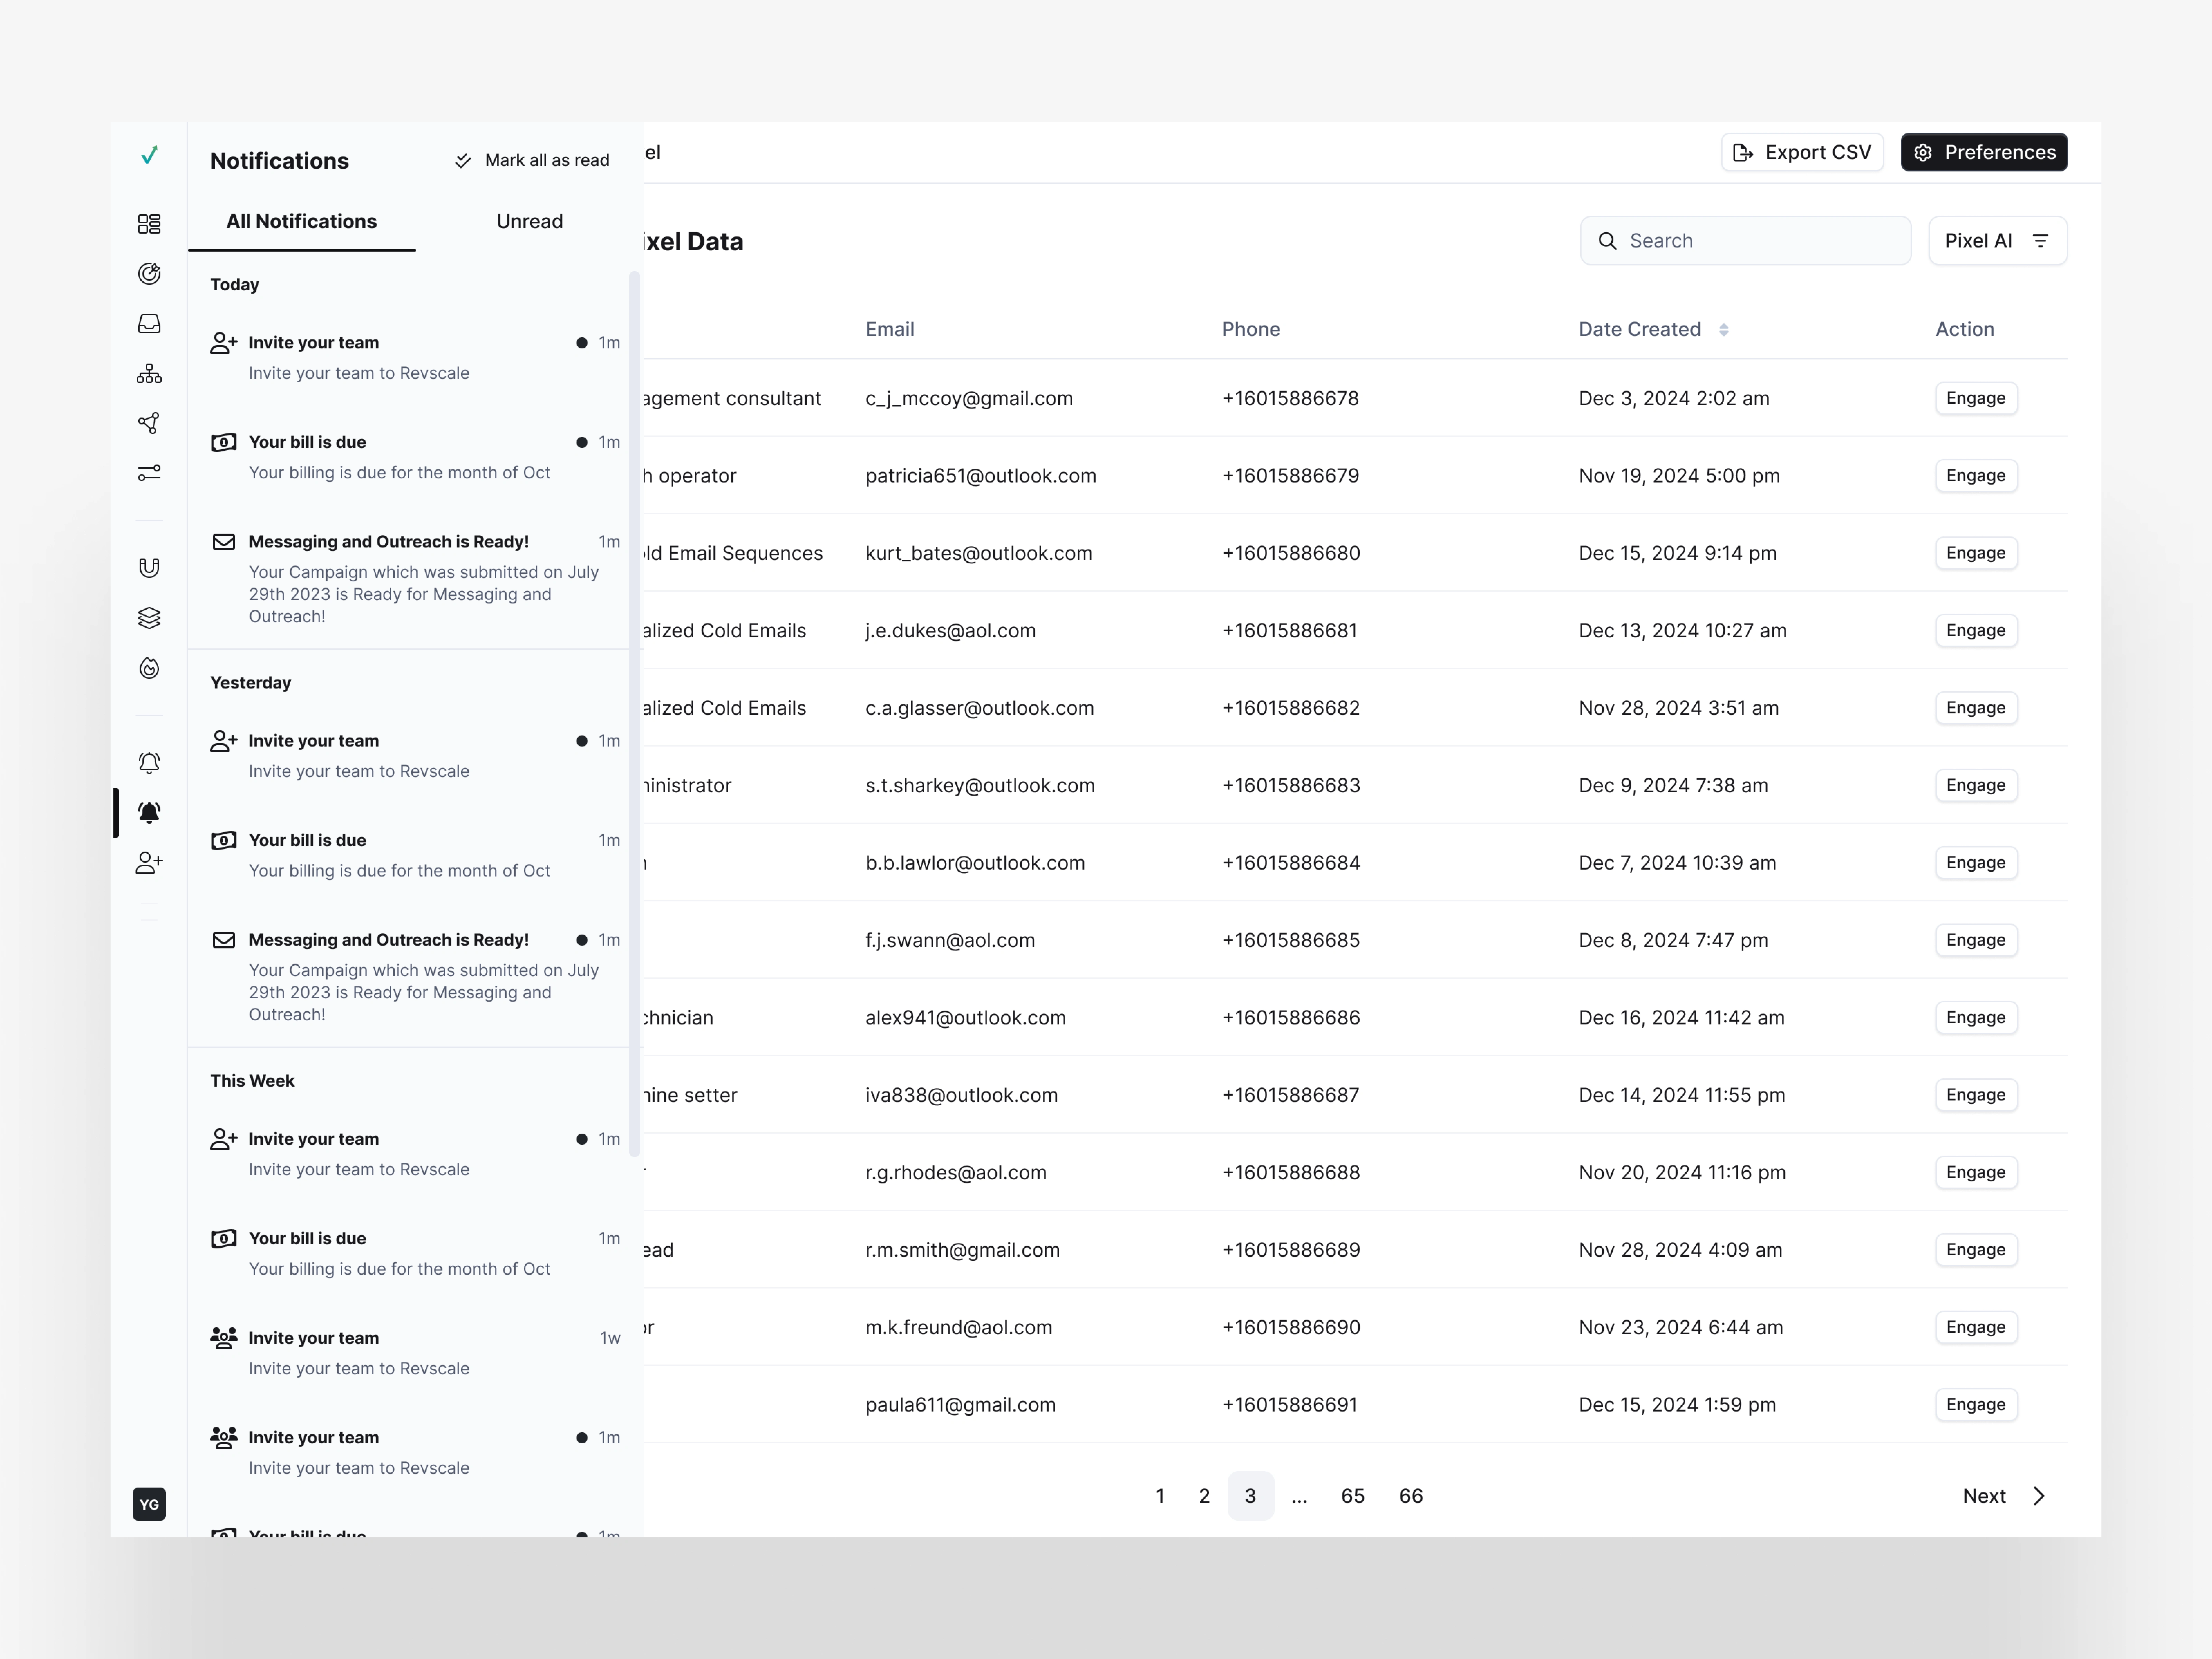Sort by Date Created arrows
The height and width of the screenshot is (1659, 2212).
[x=1724, y=330]
